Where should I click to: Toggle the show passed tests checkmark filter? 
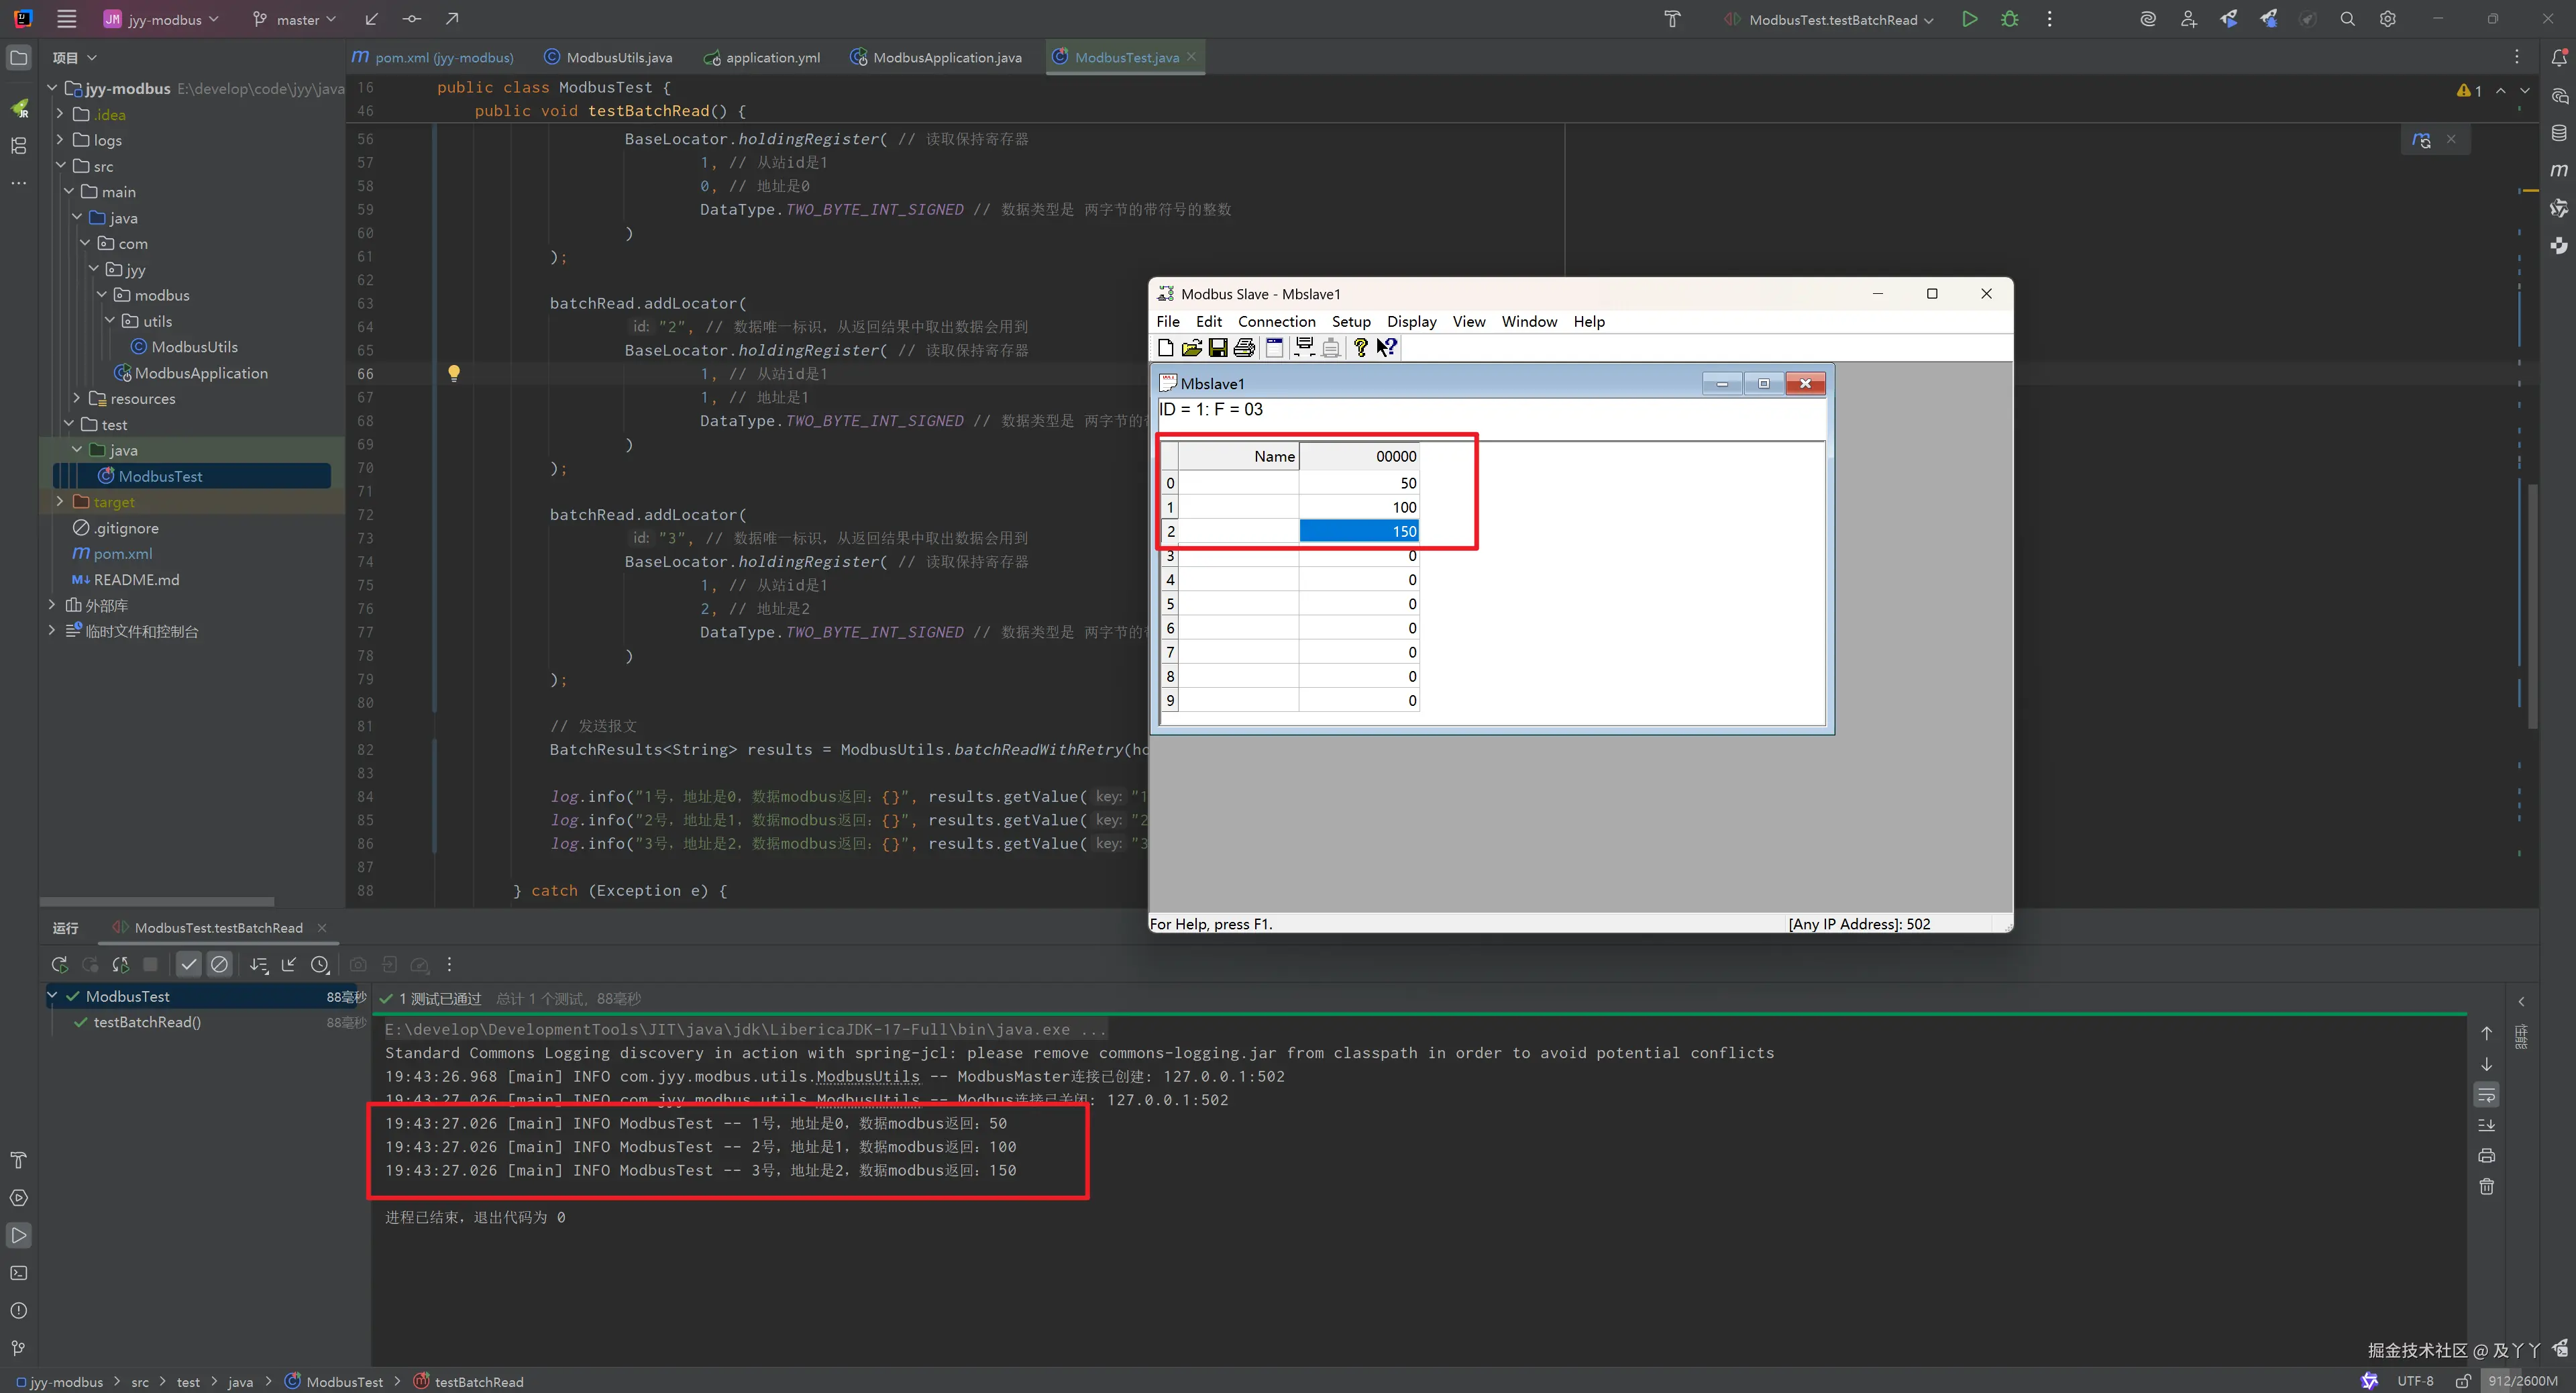click(189, 964)
